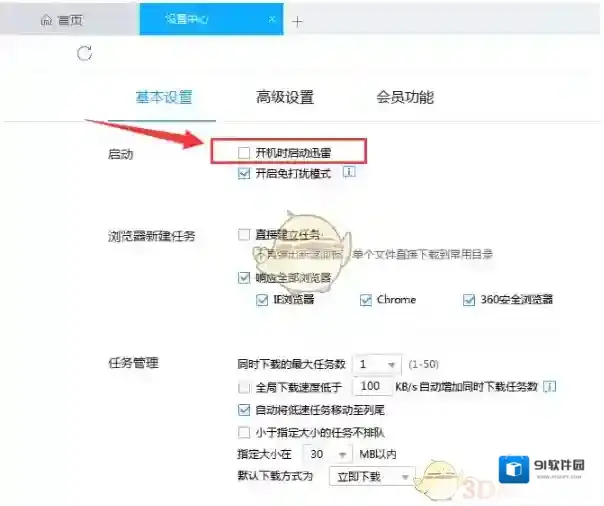Disable the Chrome browser checkbox

(x=365, y=300)
